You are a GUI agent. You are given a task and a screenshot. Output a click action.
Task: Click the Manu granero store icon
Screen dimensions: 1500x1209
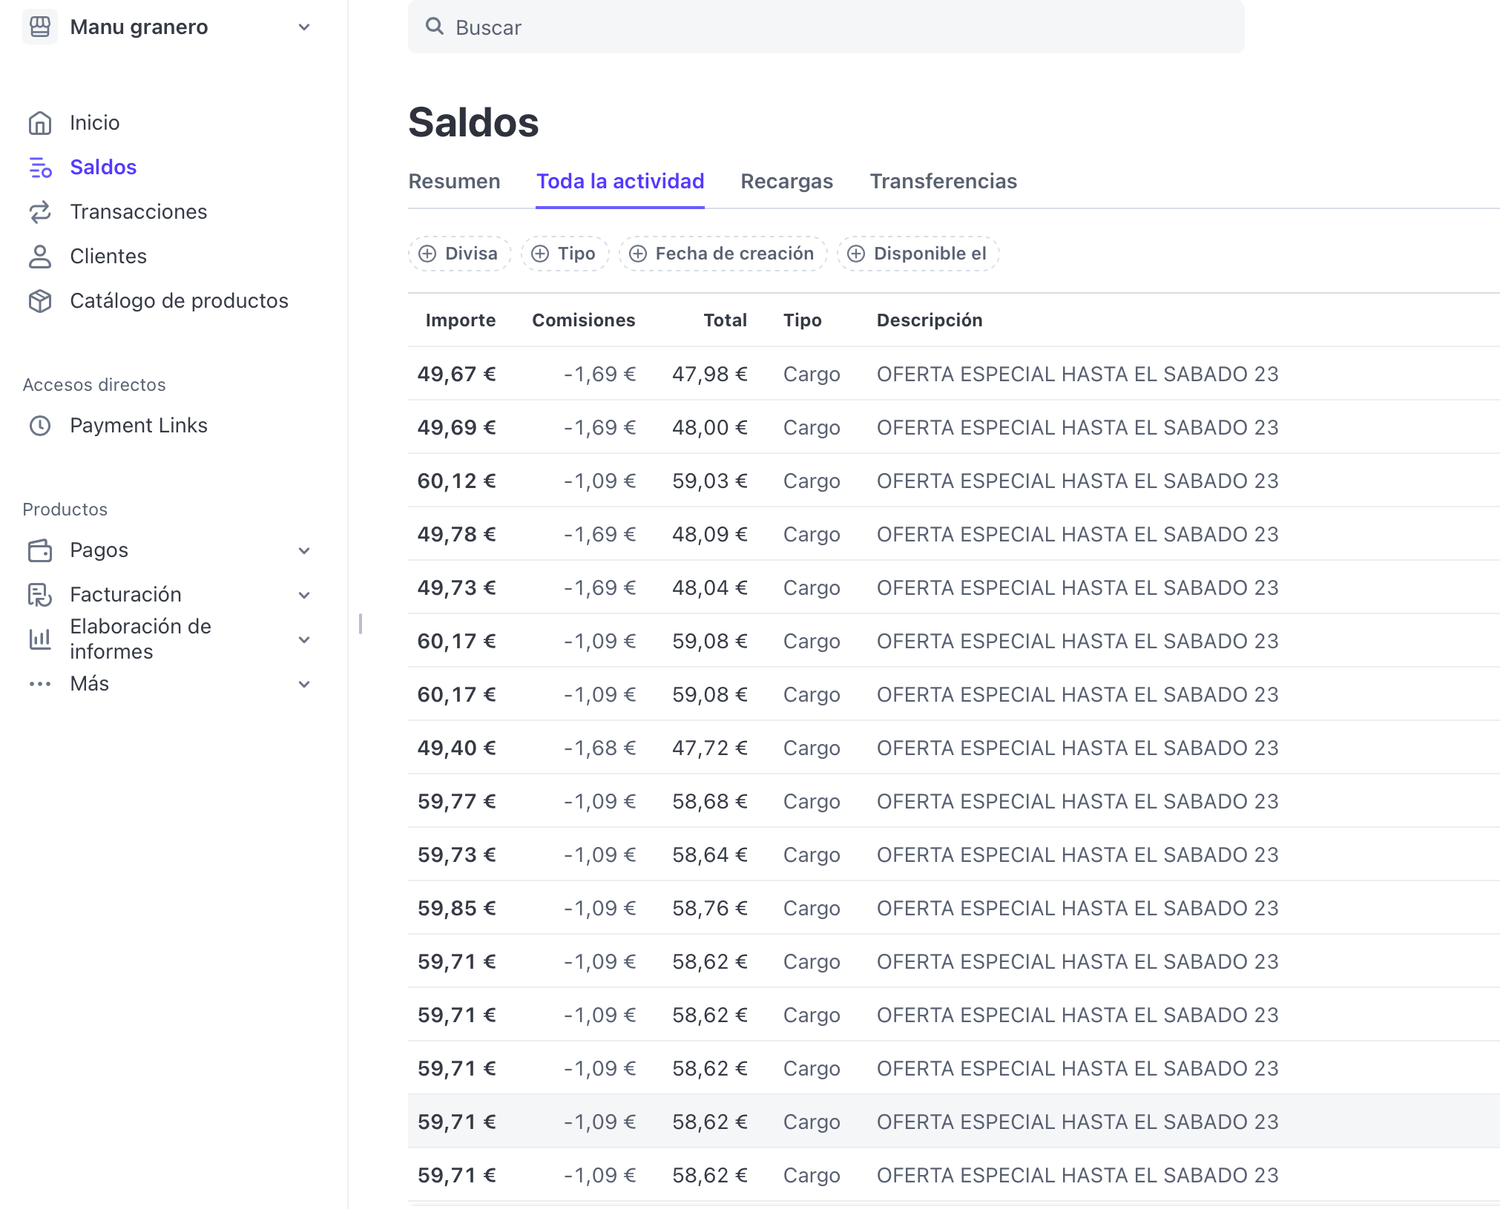[x=40, y=27]
